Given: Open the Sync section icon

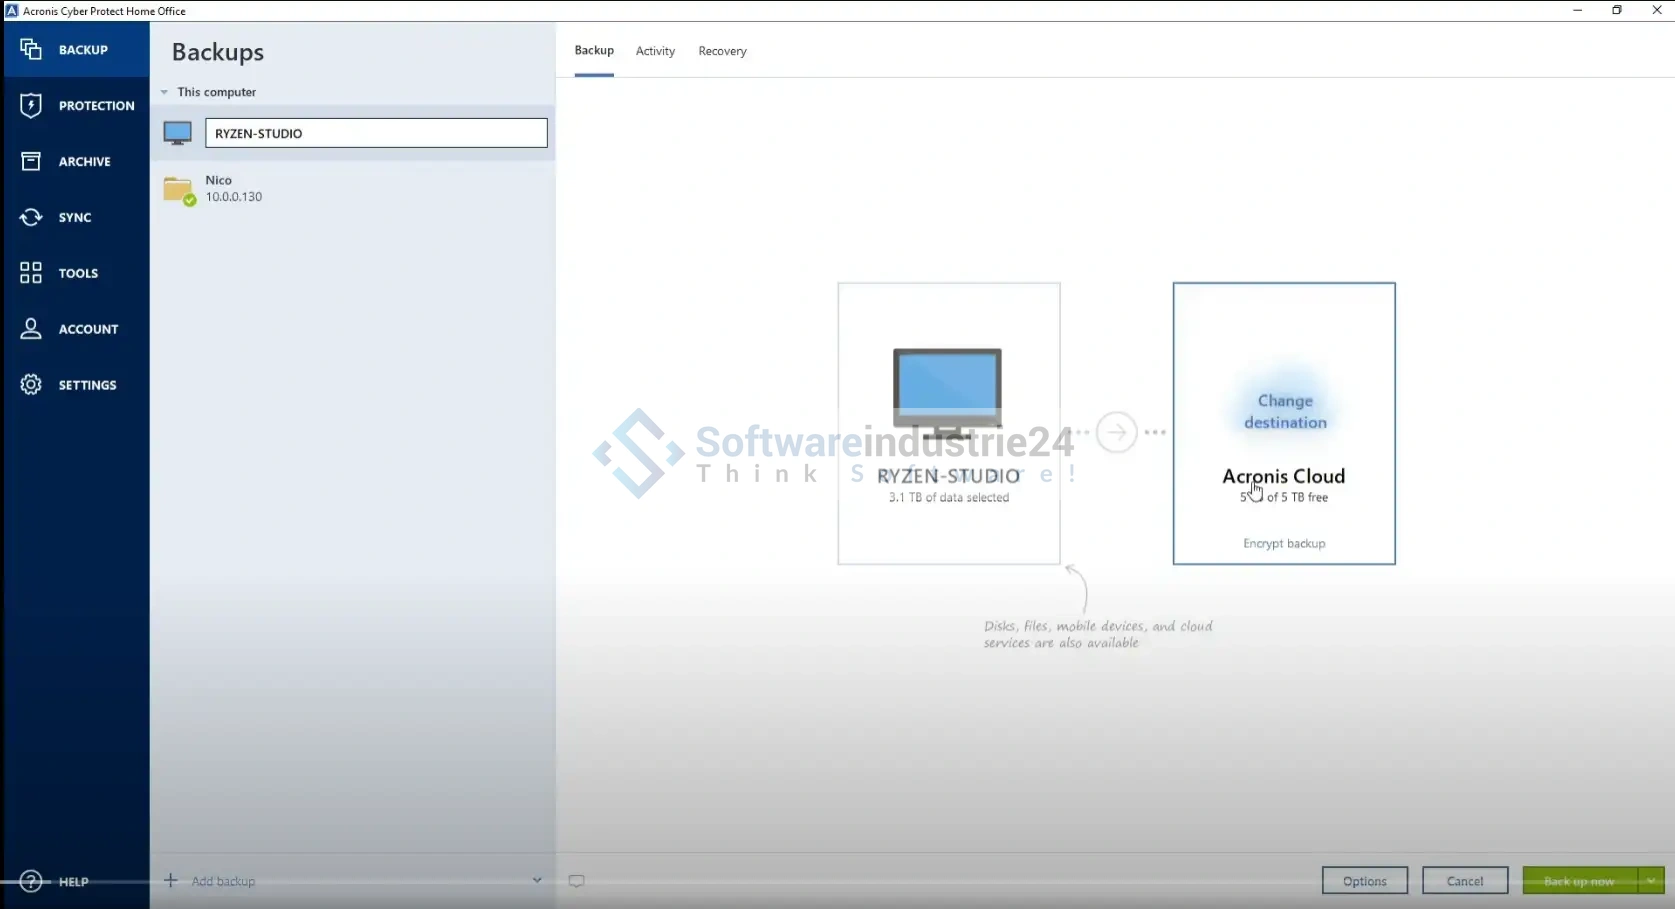Looking at the screenshot, I should [x=31, y=217].
